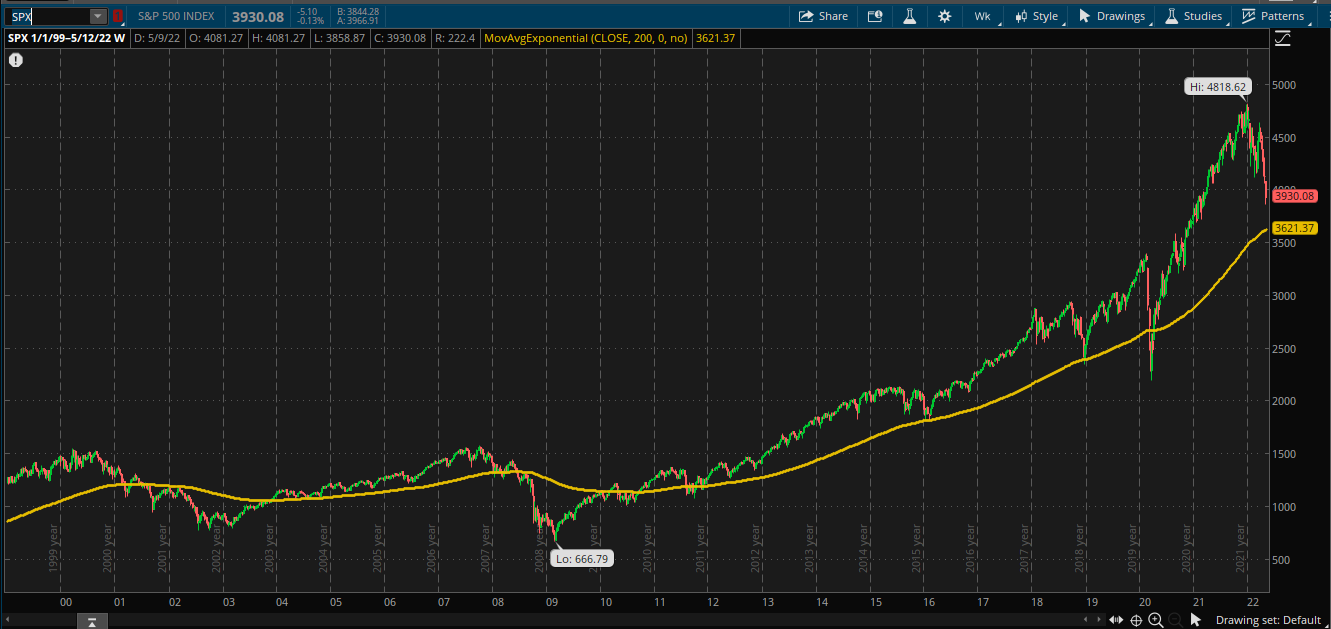This screenshot has width=1331, height=629.
Task: Click the 22 year label on the time axis
Action: point(1252,603)
